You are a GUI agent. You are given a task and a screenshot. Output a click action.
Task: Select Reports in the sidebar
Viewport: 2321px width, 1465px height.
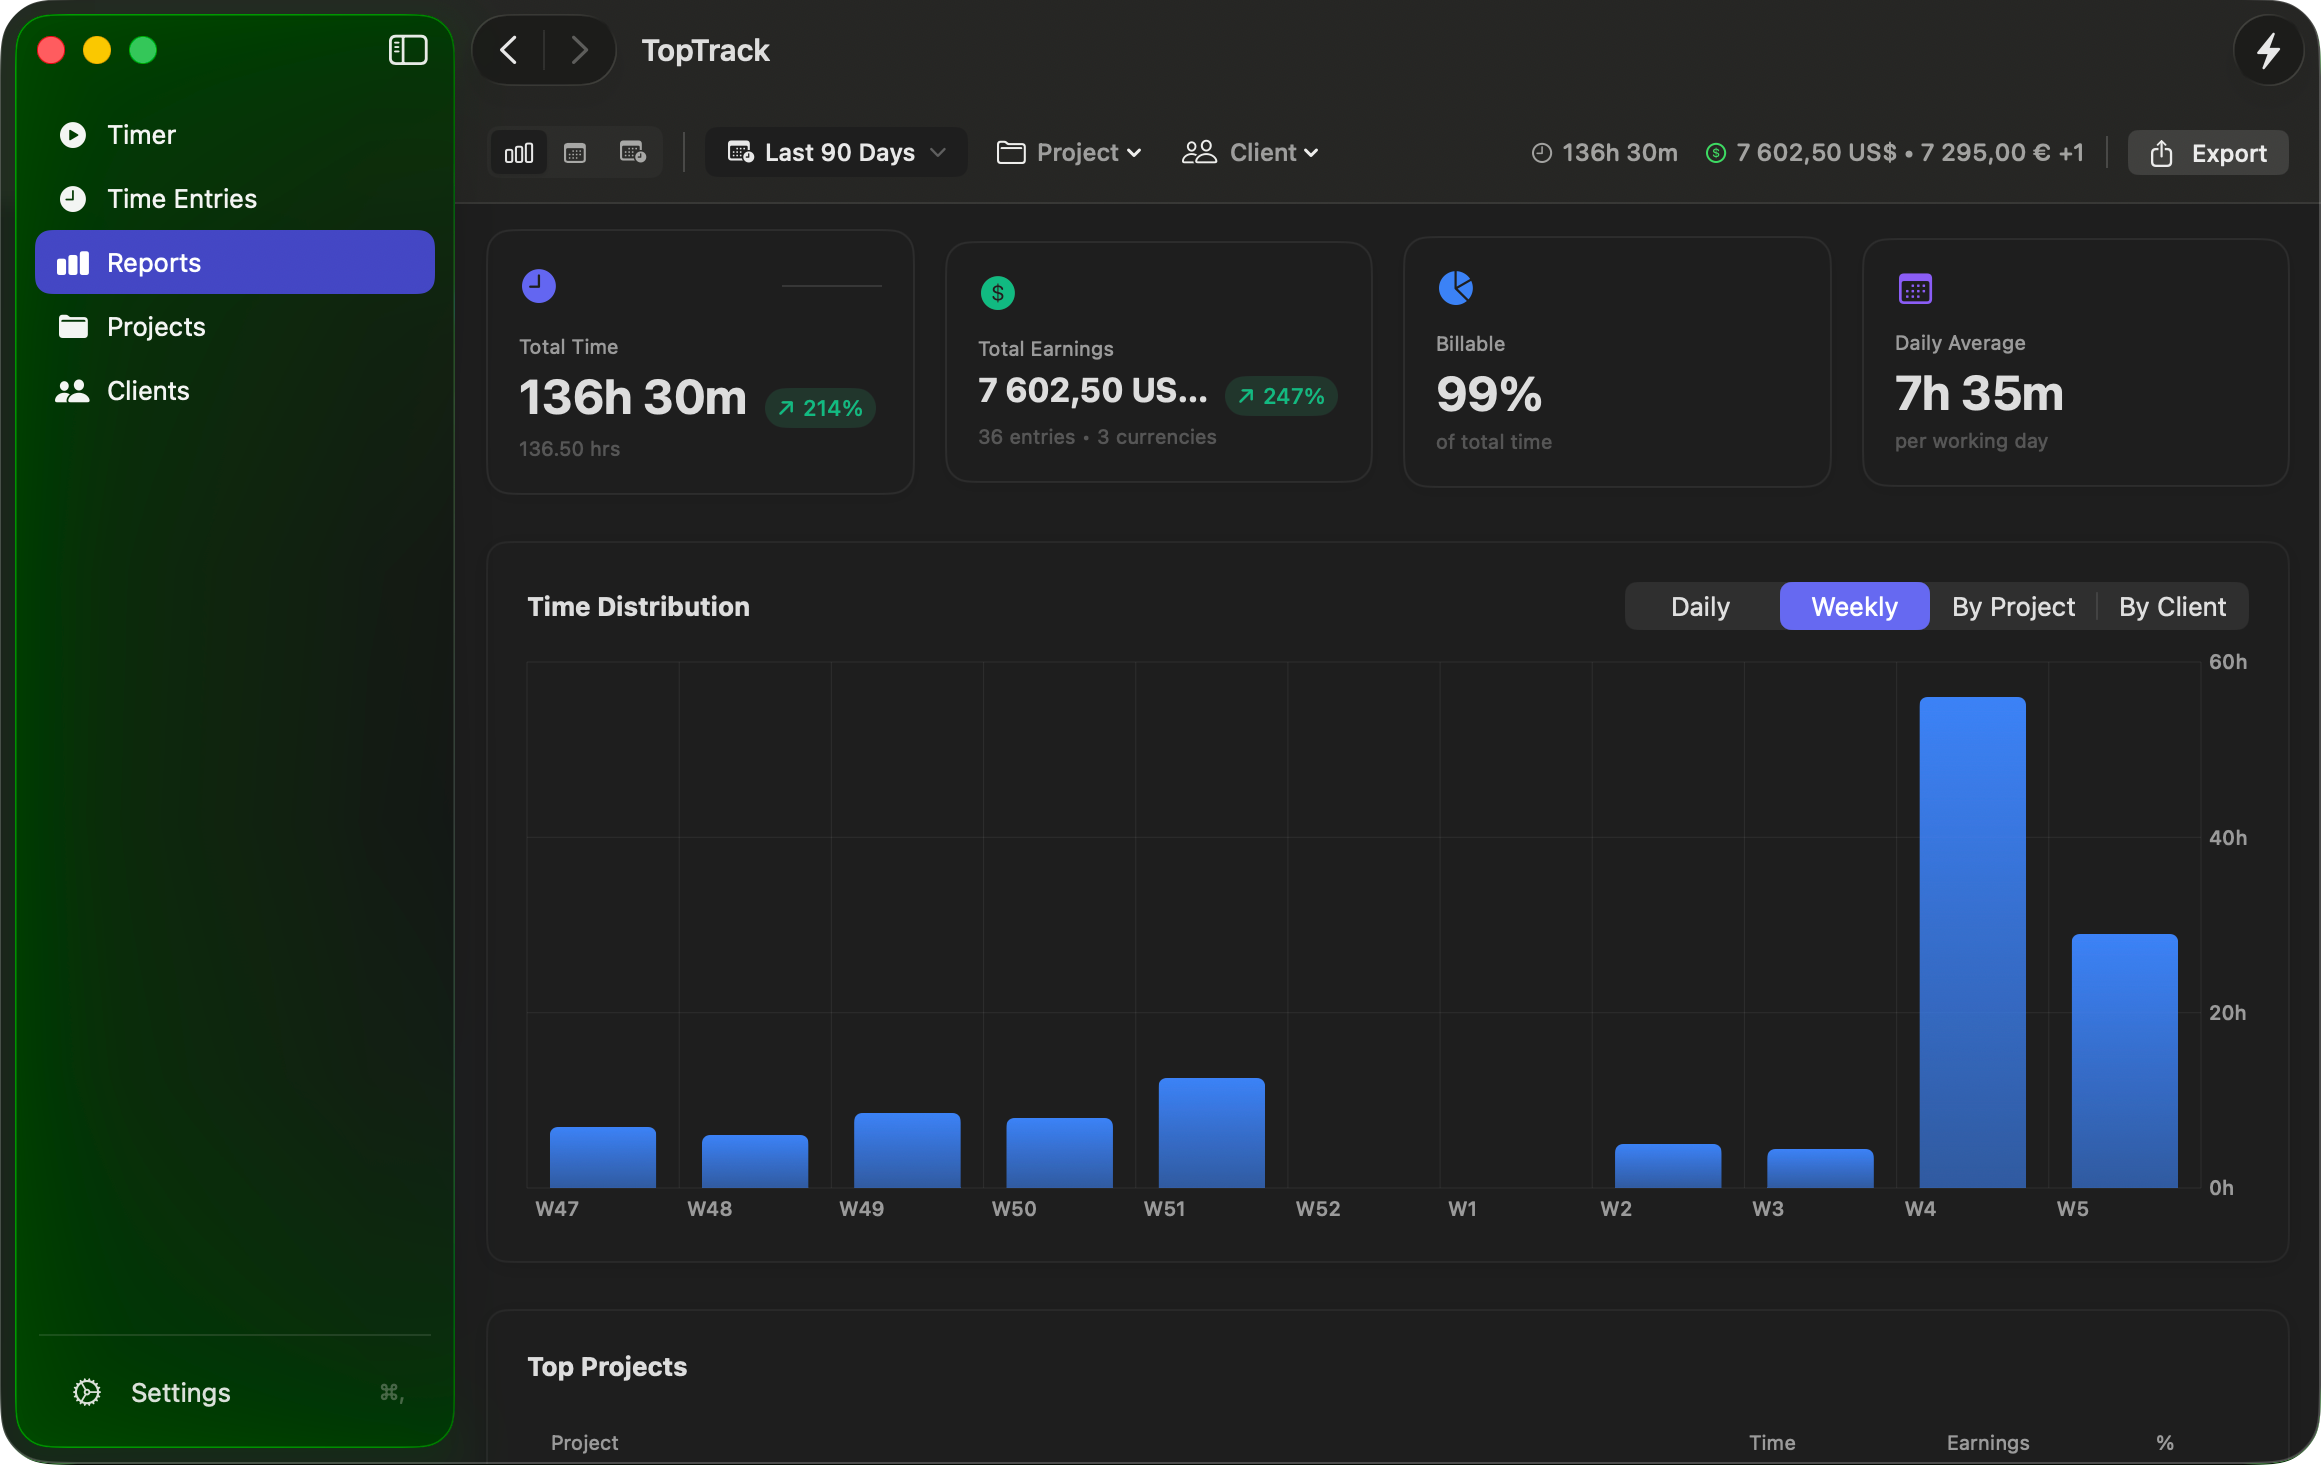(154, 262)
